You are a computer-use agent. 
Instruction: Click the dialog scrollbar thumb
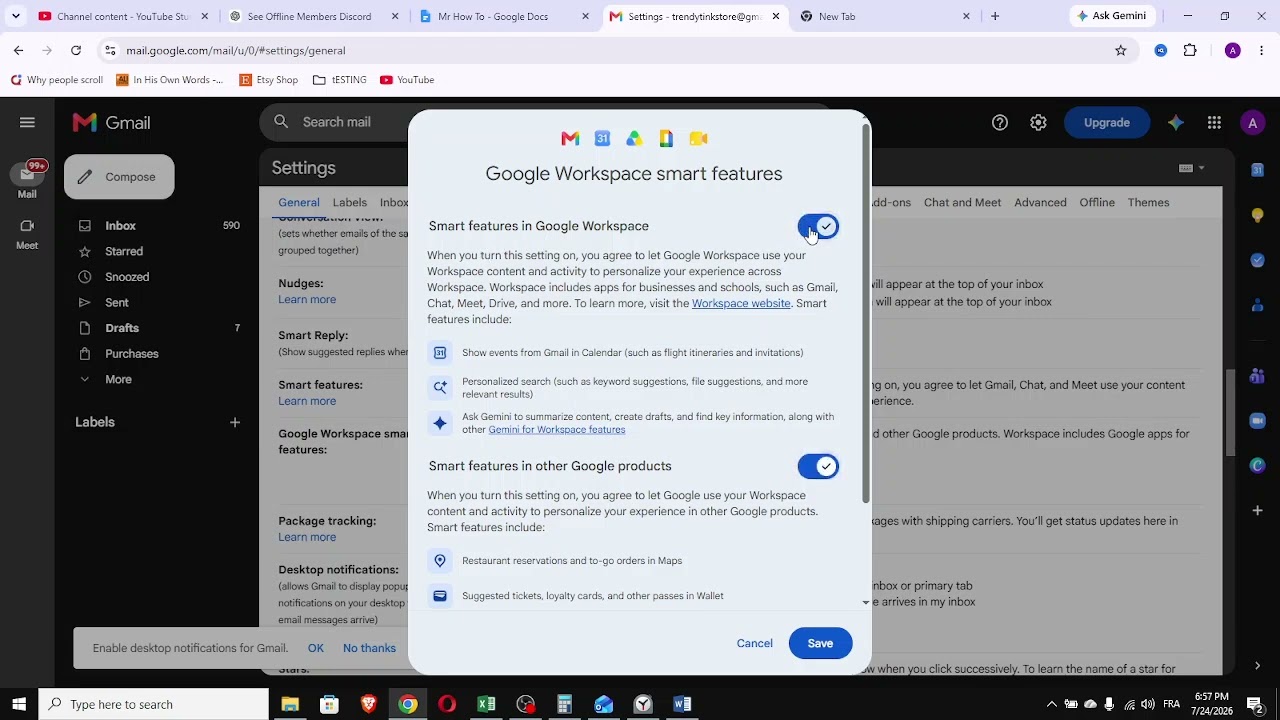pyautogui.click(x=866, y=315)
